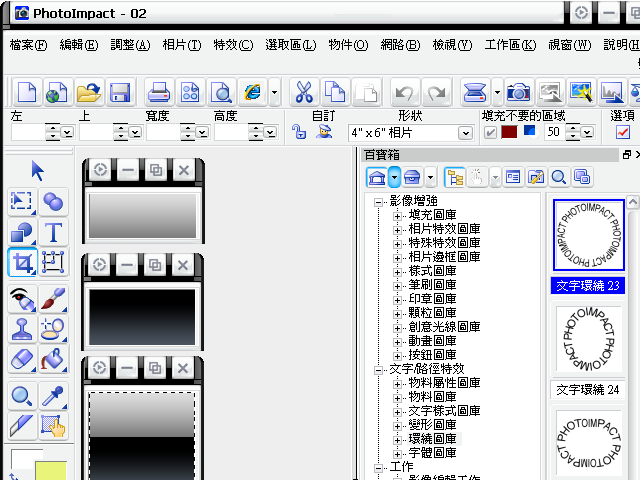Select the Eyedropper tool
This screenshot has height=480, width=640.
click(53, 396)
